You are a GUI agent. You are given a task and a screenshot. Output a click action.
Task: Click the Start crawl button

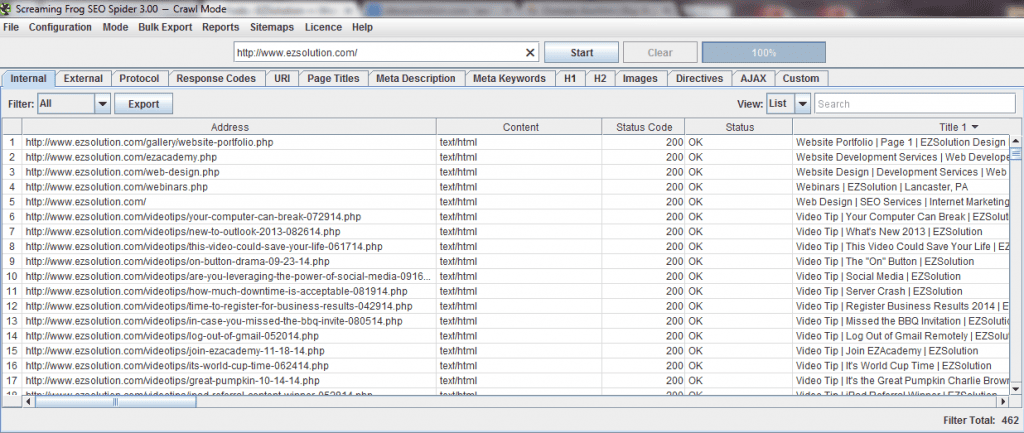(581, 53)
